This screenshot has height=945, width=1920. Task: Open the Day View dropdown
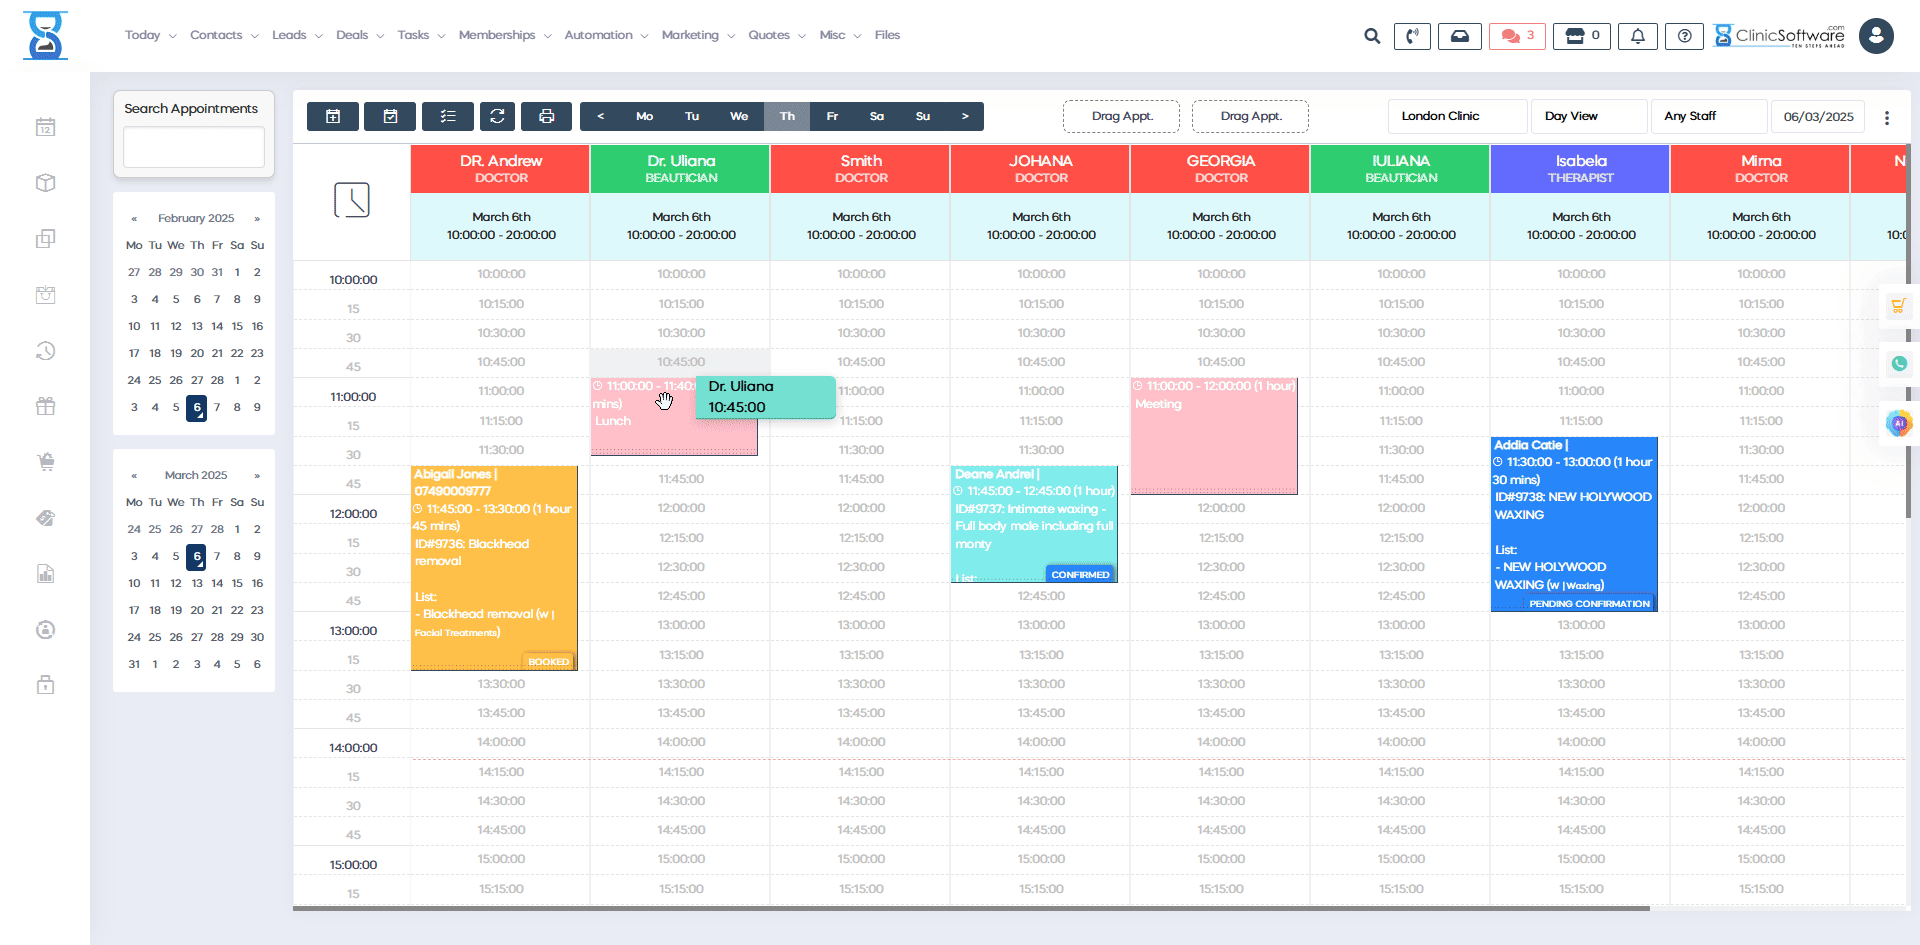[1588, 116]
